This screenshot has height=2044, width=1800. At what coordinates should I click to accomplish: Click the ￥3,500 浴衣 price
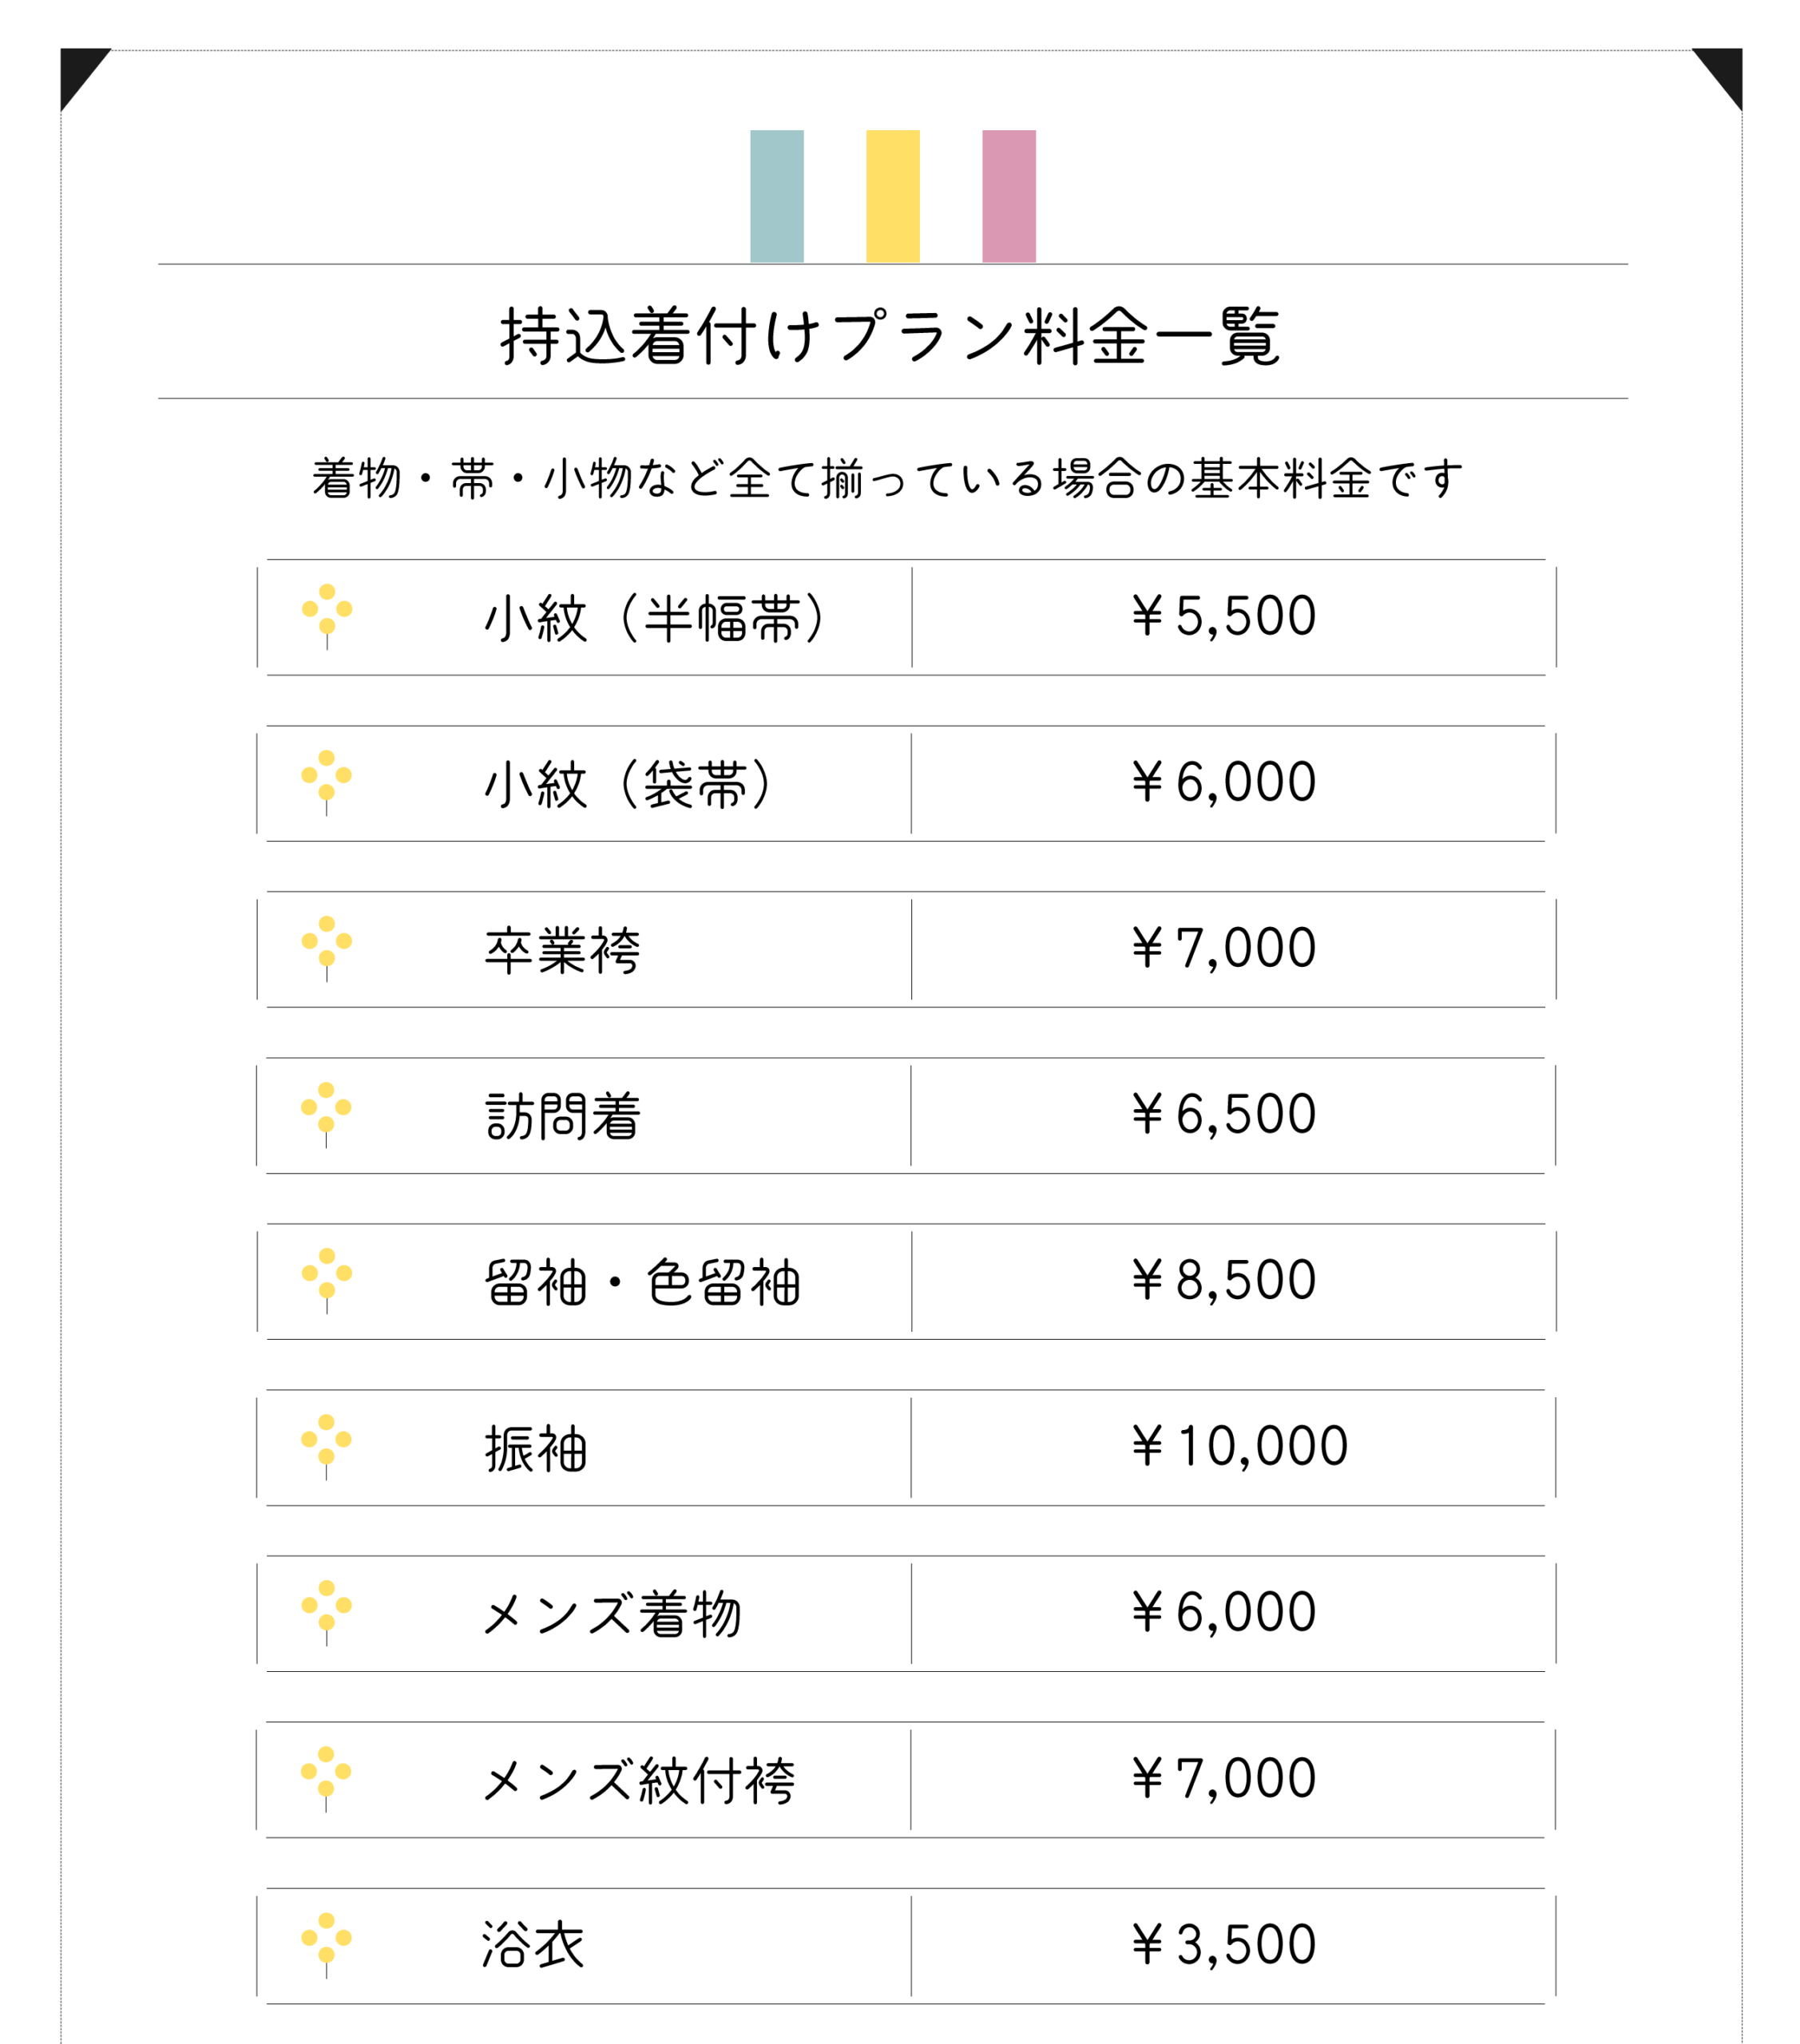[x=1224, y=1944]
